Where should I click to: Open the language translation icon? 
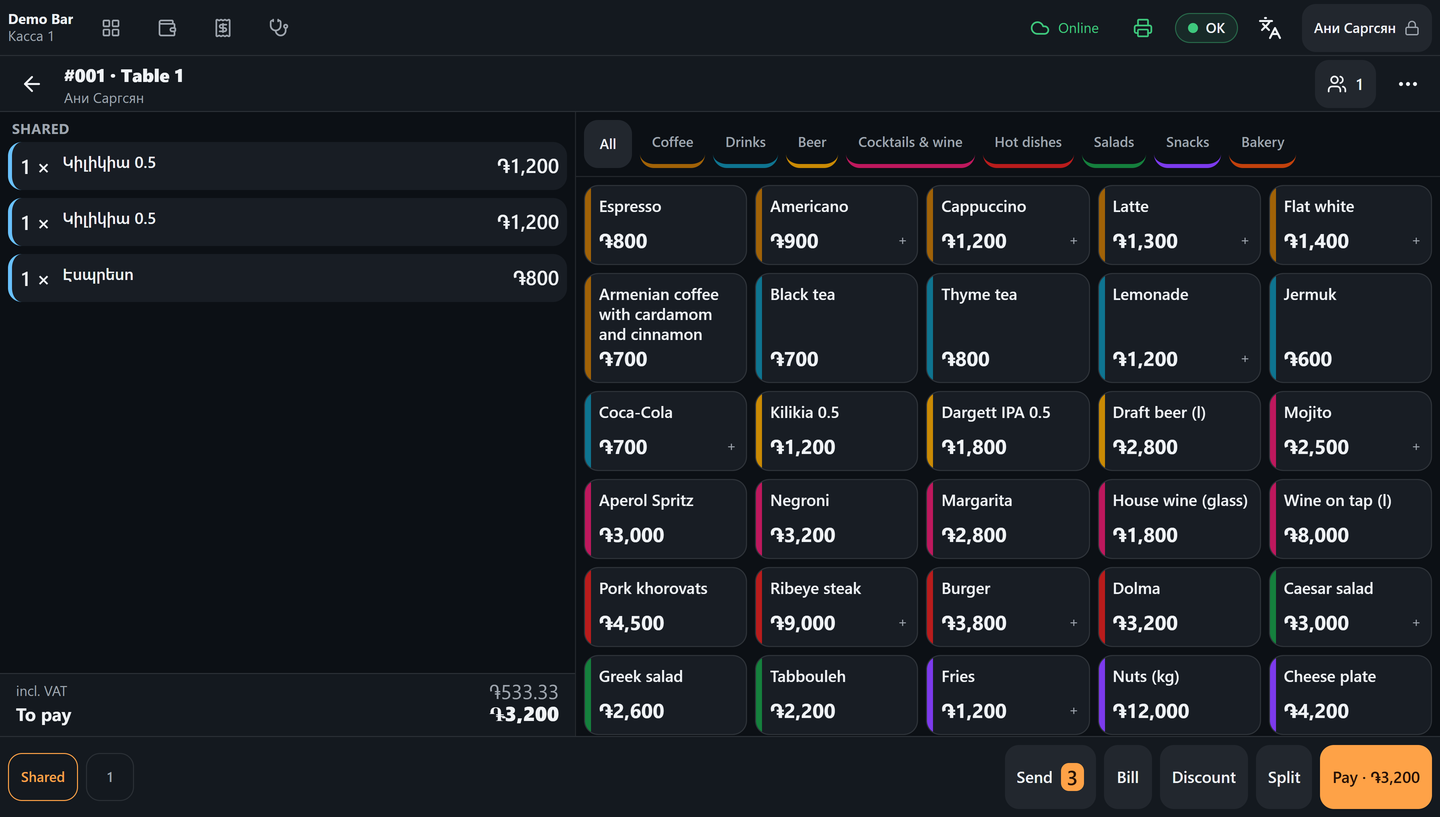tap(1270, 28)
